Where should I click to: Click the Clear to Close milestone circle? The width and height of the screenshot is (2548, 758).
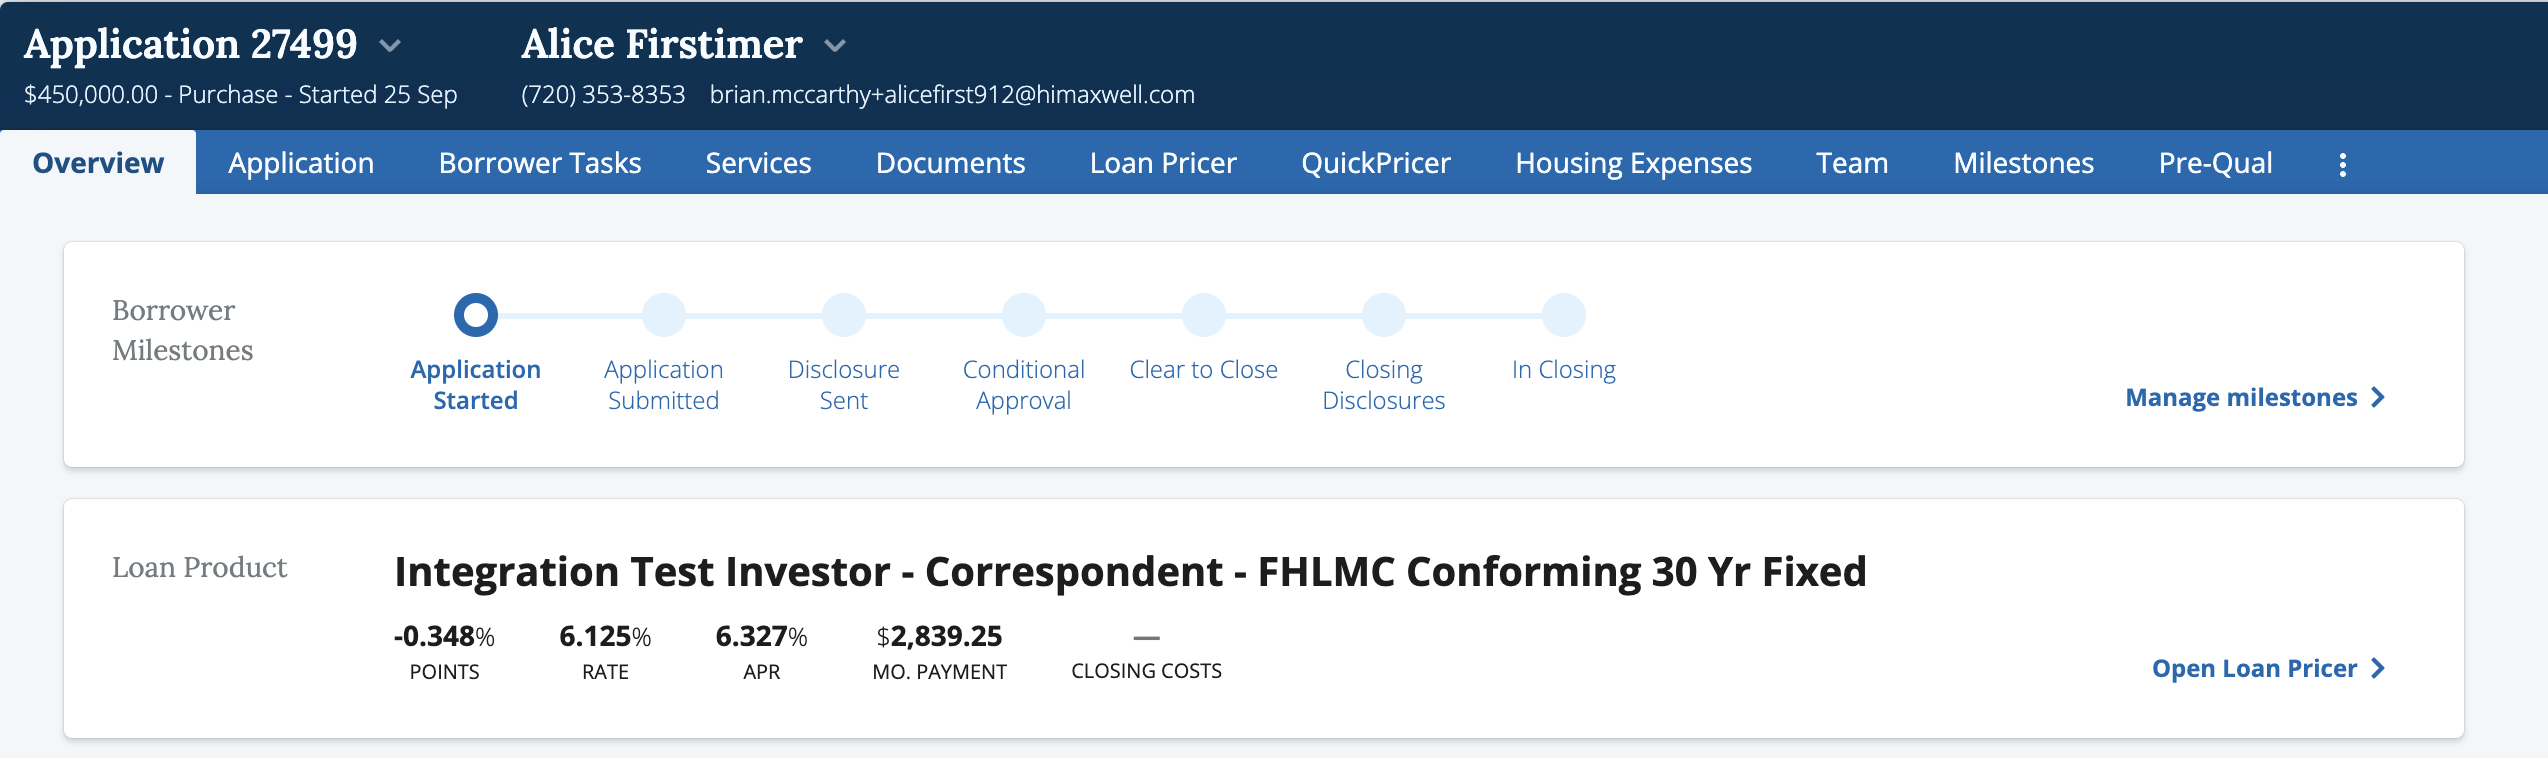point(1204,315)
